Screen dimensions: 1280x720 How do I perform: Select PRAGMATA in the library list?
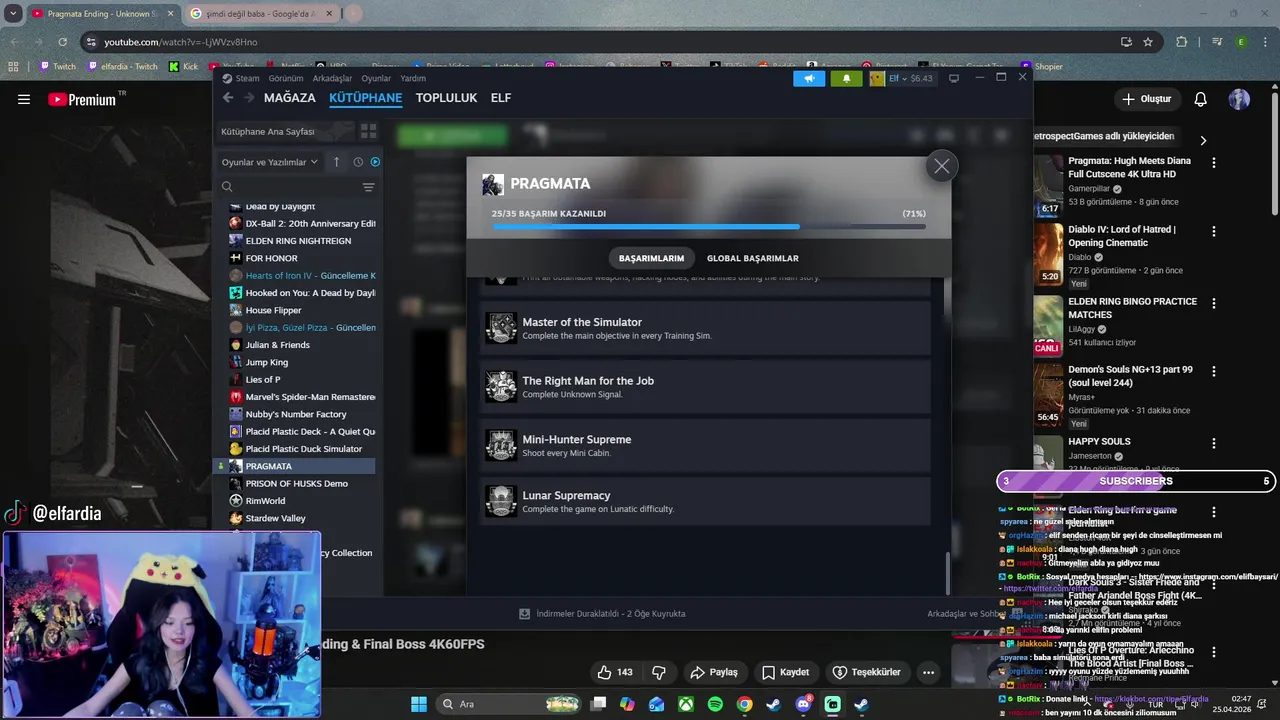point(296,466)
